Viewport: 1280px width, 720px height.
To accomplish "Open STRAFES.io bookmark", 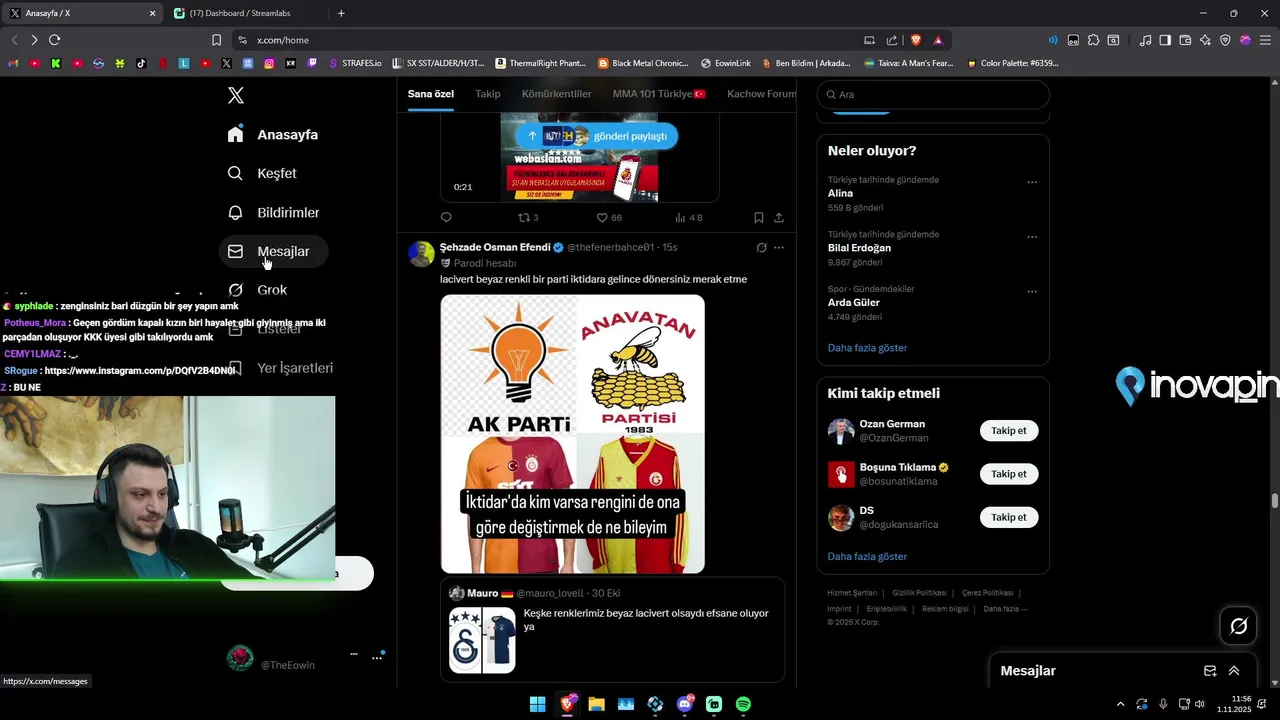I will 355,63.
